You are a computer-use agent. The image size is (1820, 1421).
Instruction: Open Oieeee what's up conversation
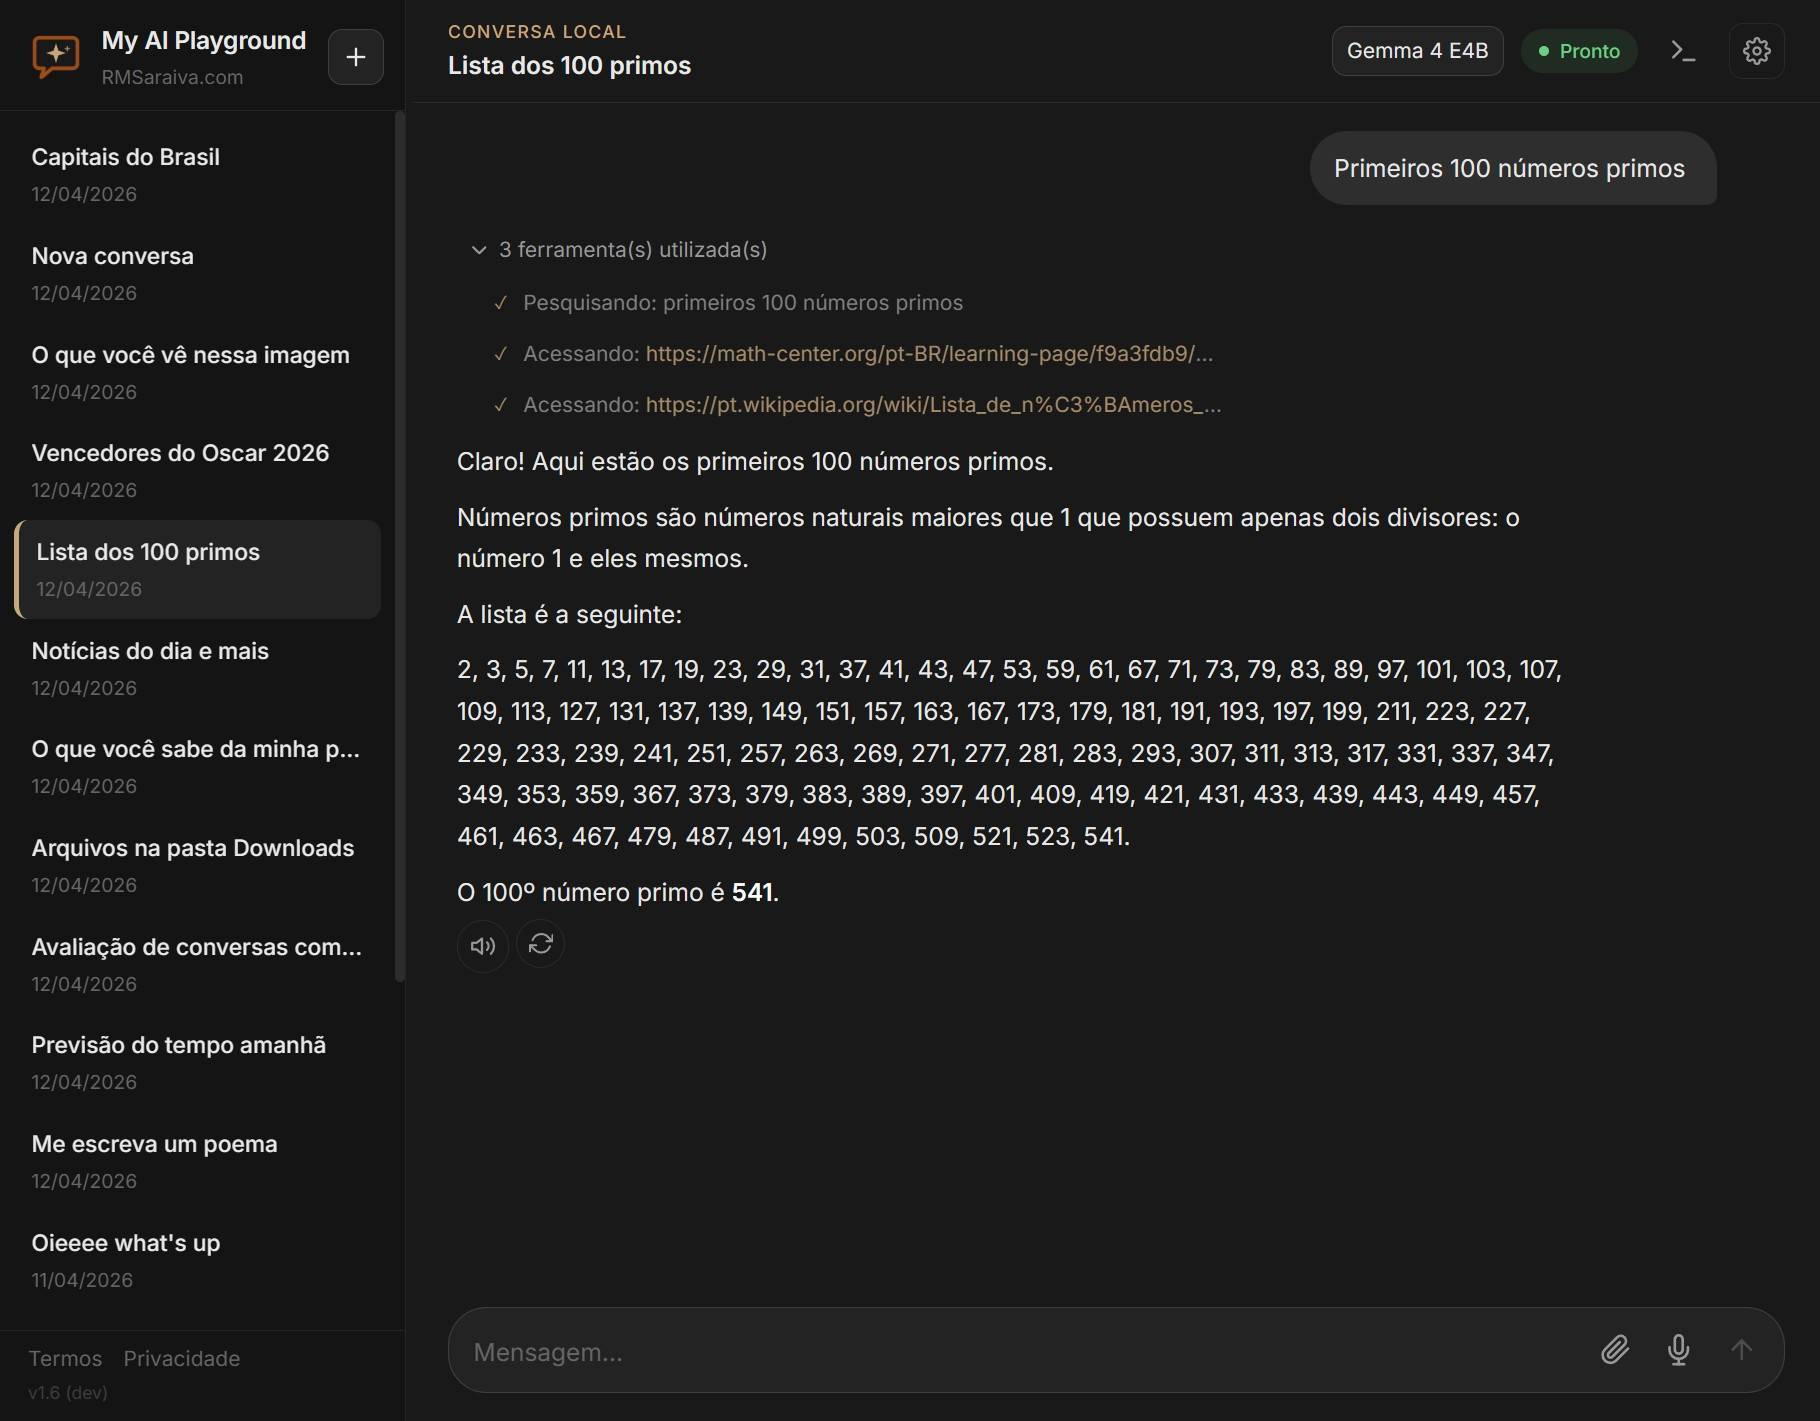197,1260
